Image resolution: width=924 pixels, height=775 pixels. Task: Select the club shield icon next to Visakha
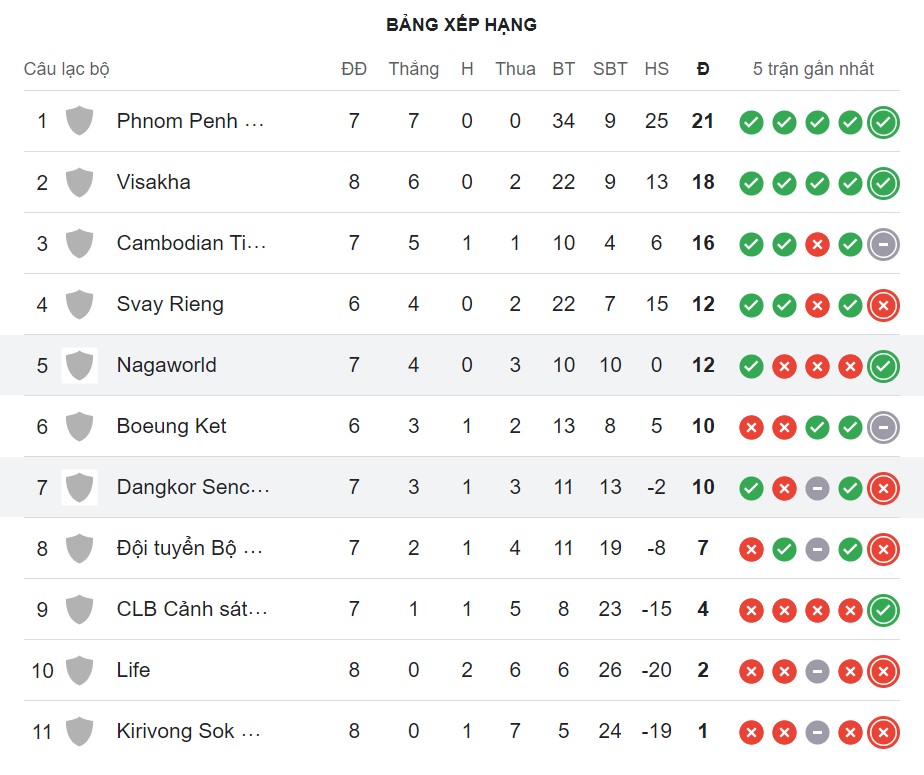click(x=79, y=182)
